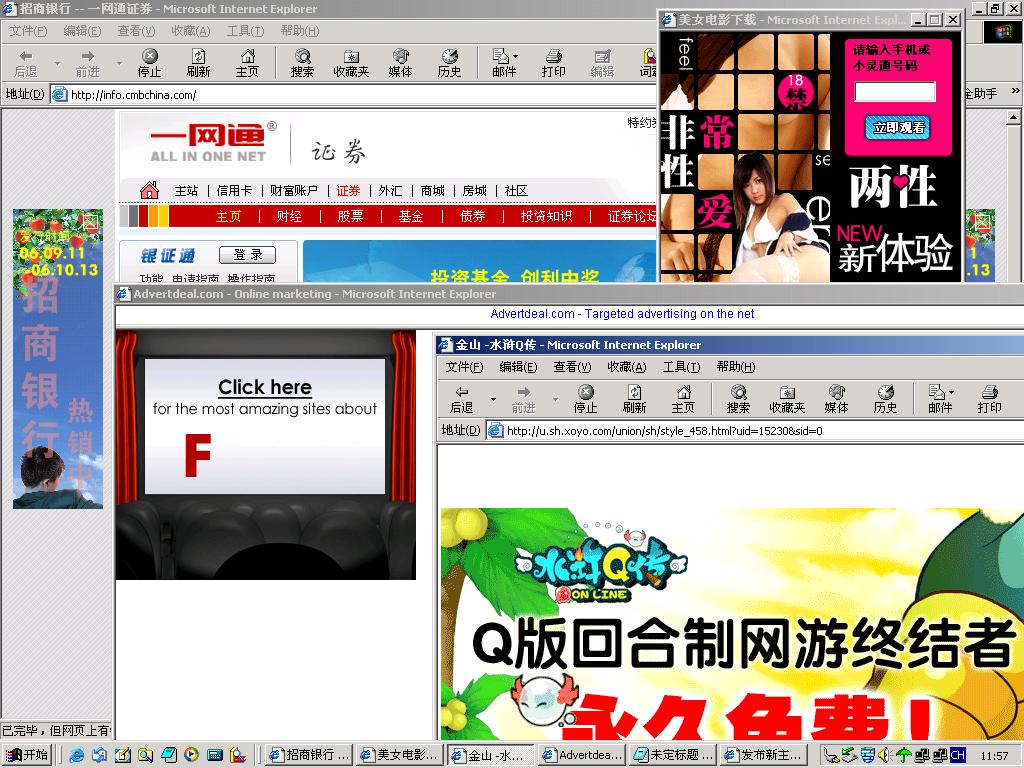Open History (历史) in 招商银行 window toolbar
Image resolution: width=1024 pixels, height=768 pixels.
click(x=449, y=63)
